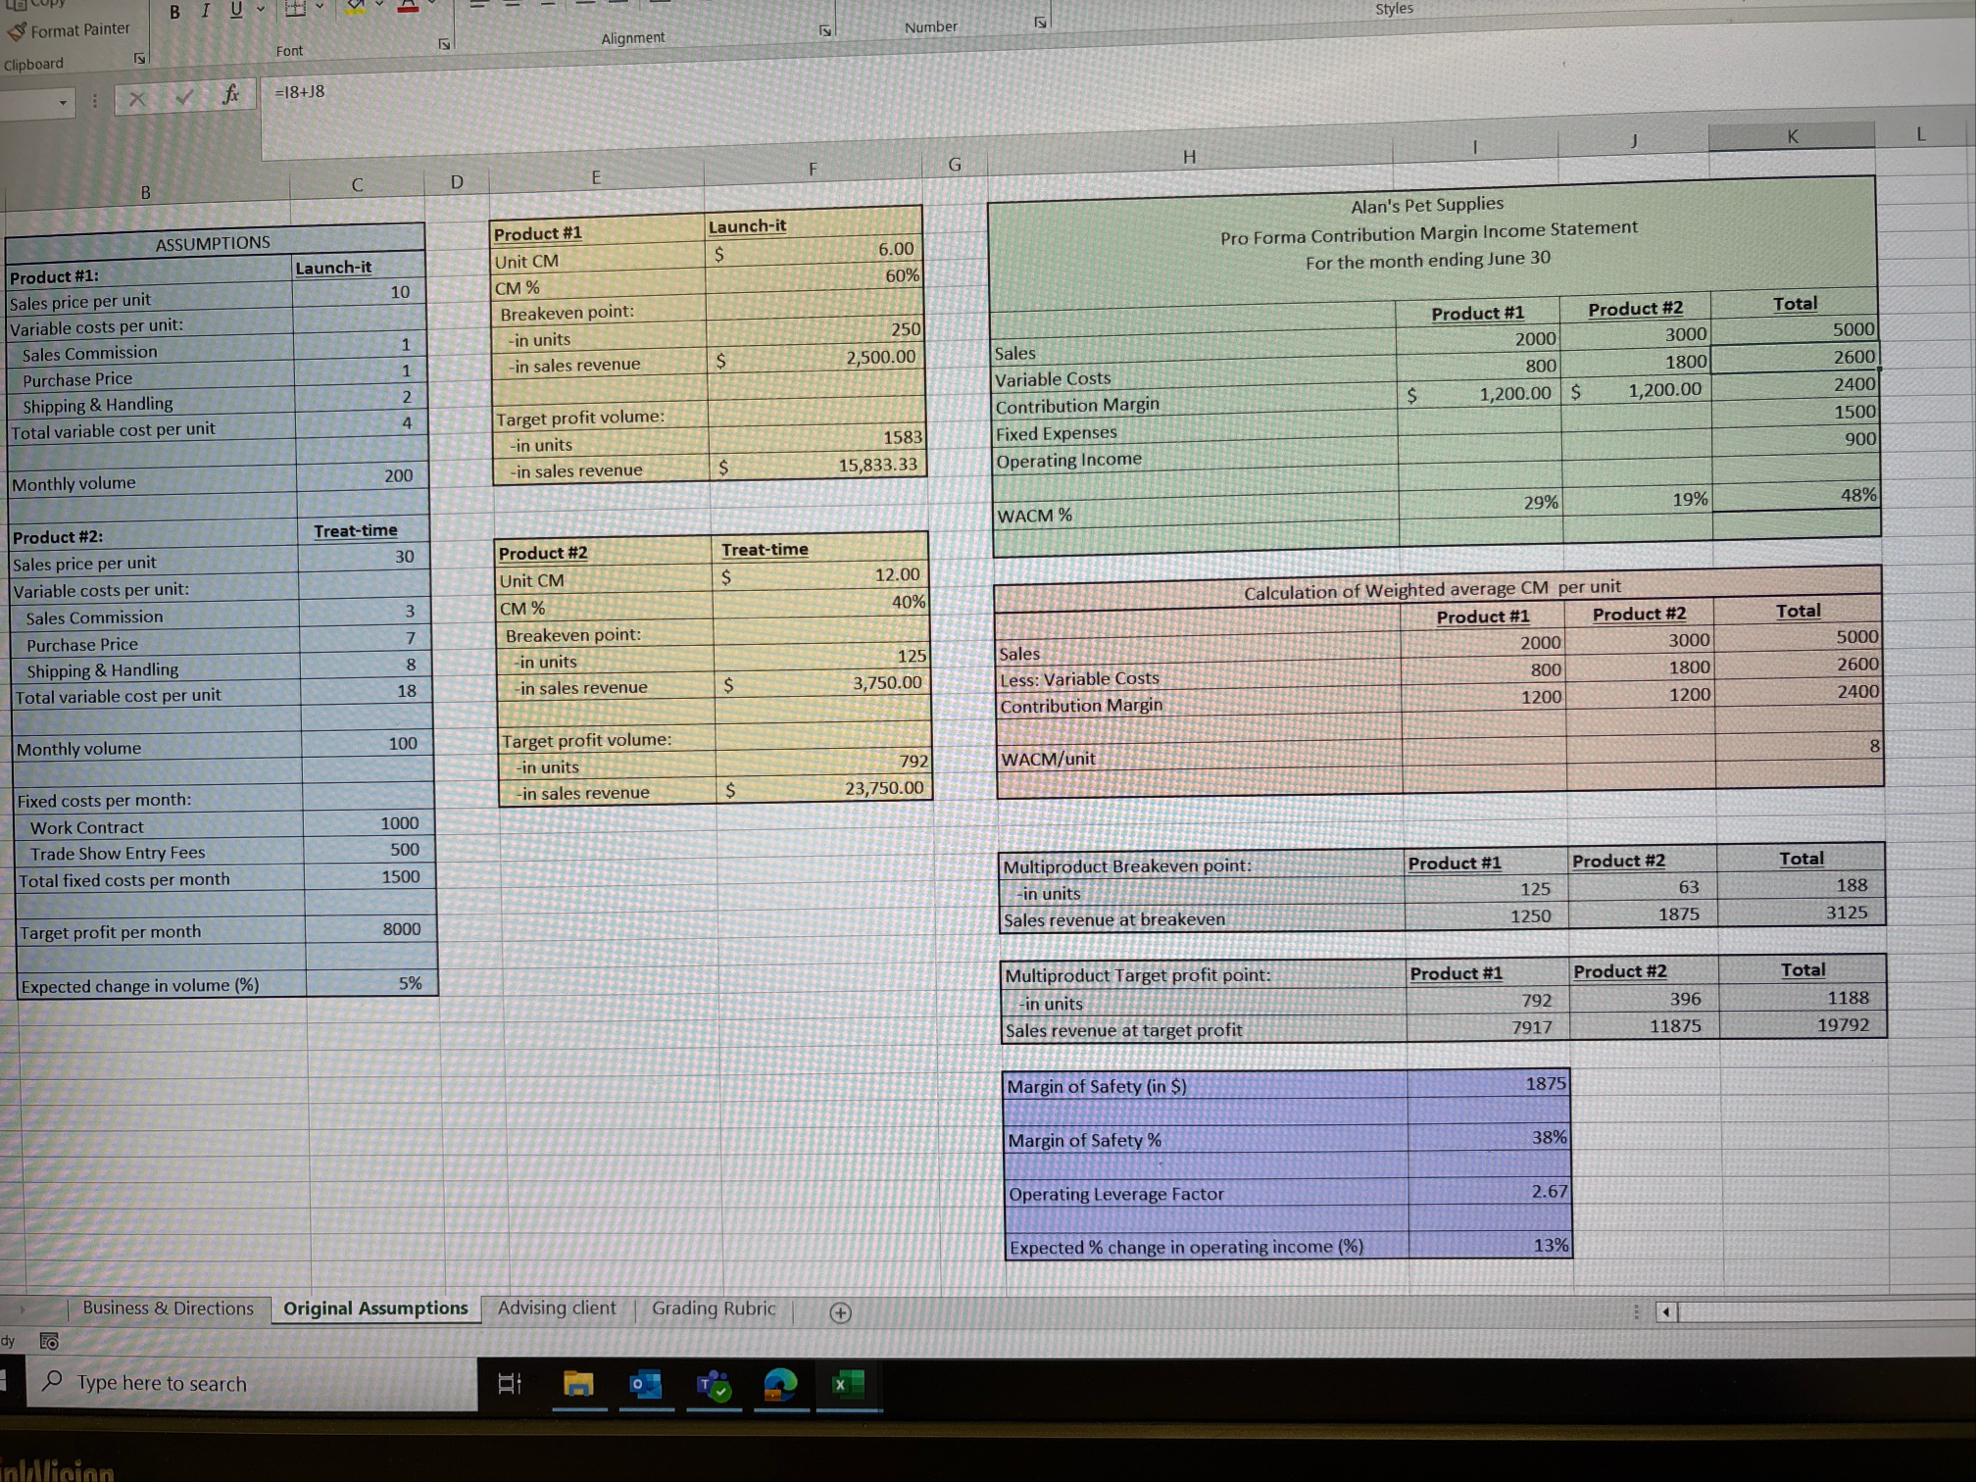Open File Explorer from the taskbar
1976x1482 pixels.
pos(578,1384)
